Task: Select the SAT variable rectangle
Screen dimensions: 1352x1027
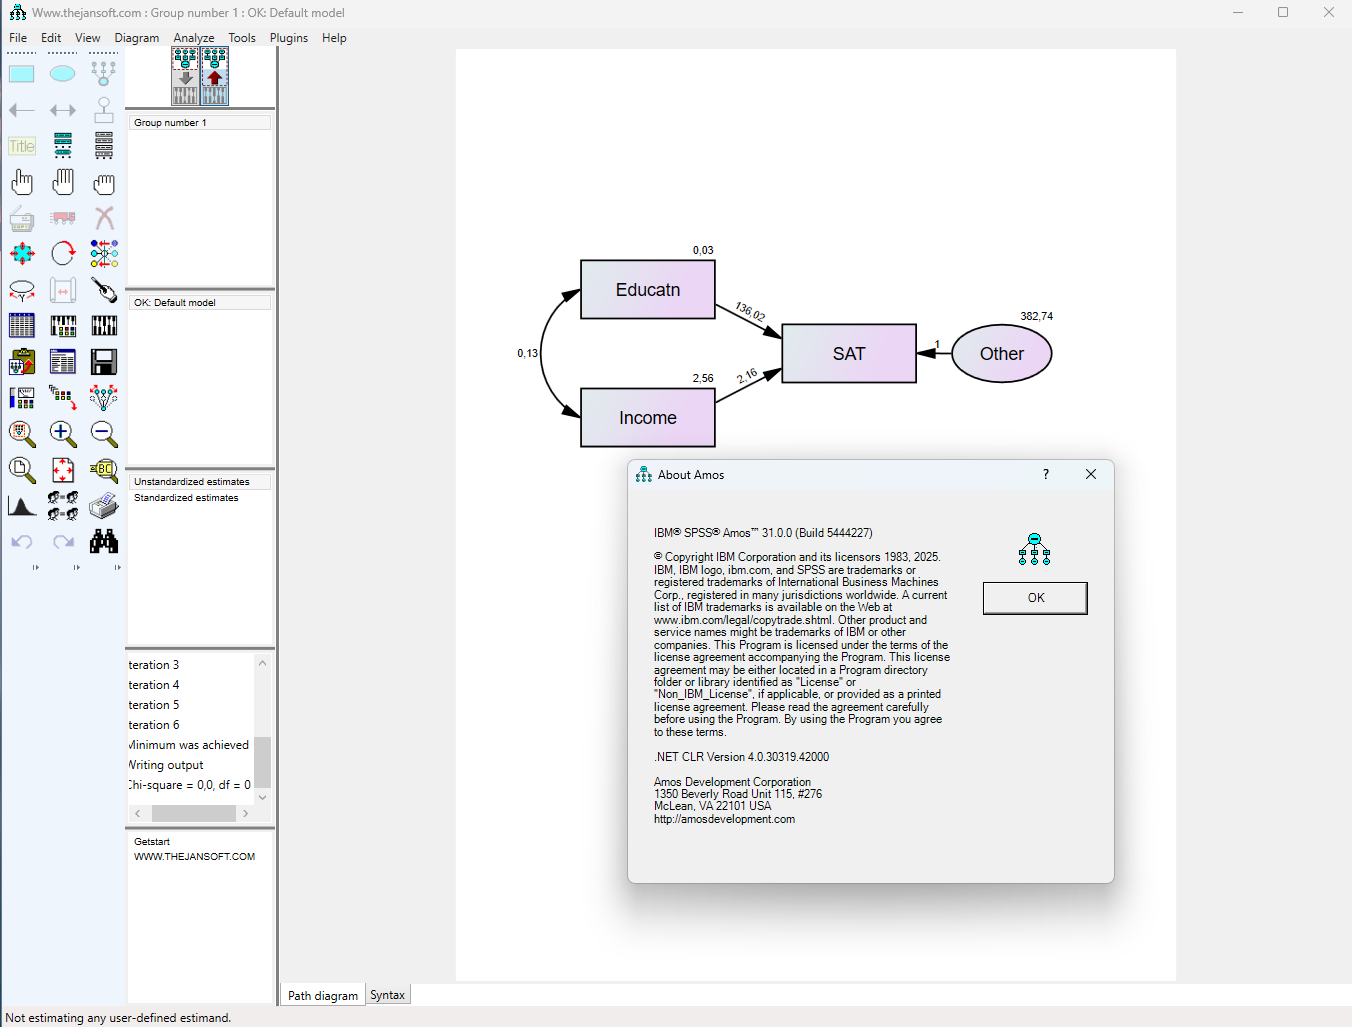Action: (849, 353)
